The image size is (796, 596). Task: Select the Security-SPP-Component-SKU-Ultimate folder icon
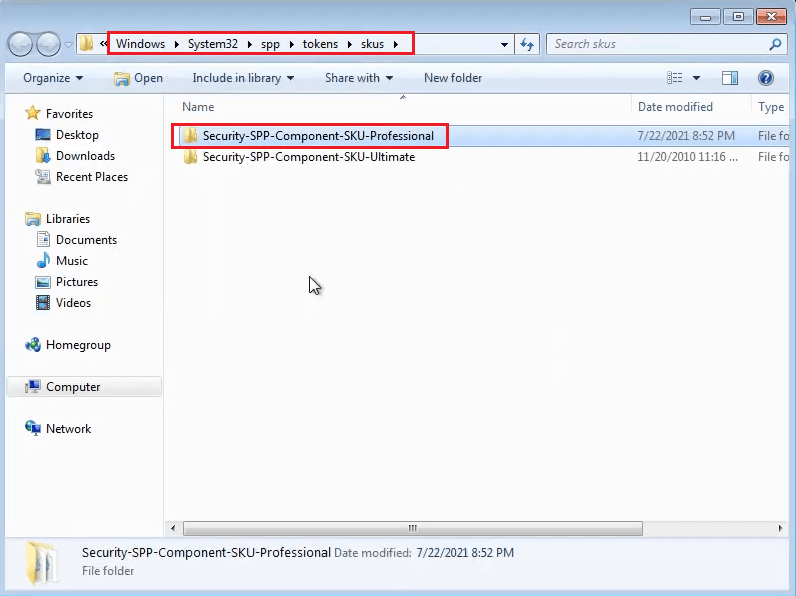tap(190, 157)
